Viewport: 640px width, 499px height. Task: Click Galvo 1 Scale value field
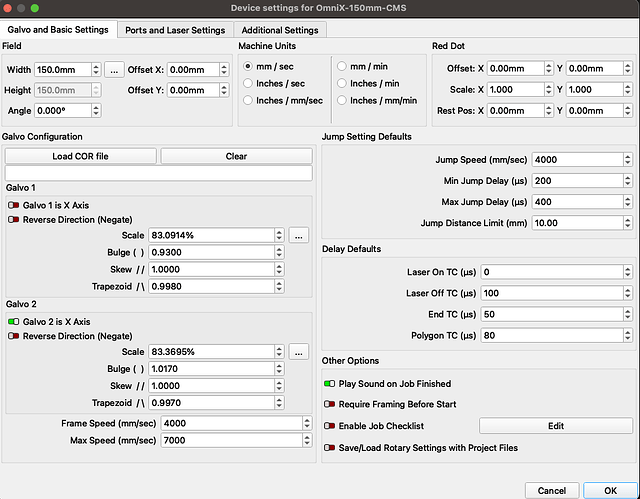[x=211, y=235]
